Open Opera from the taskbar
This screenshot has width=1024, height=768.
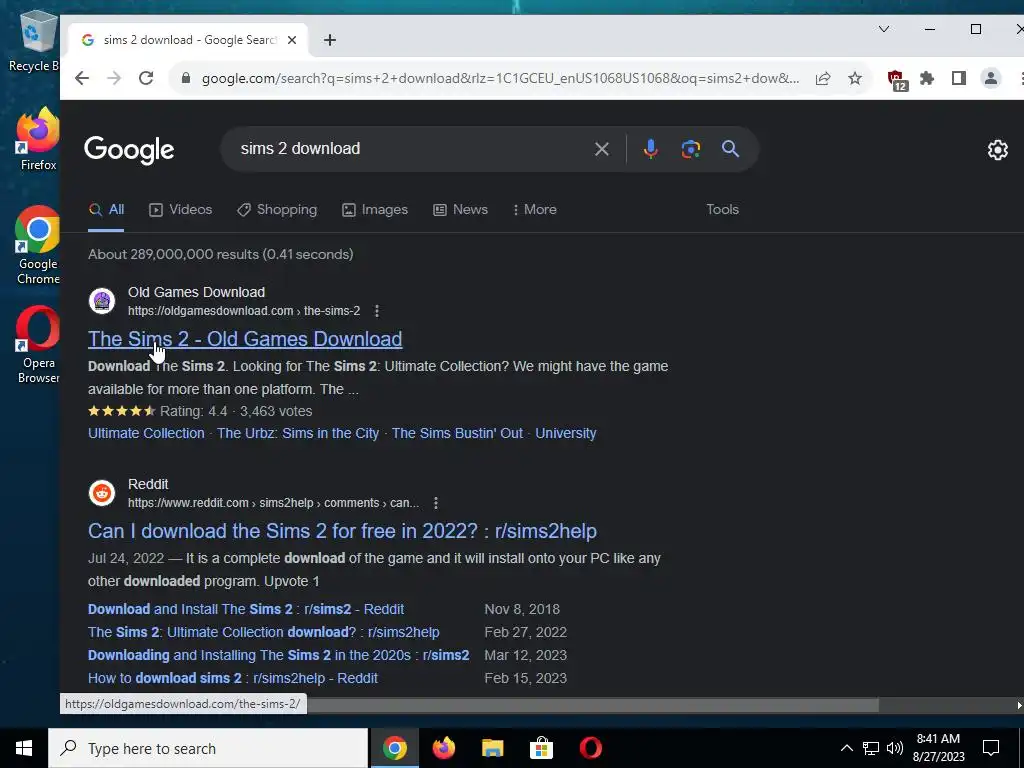coord(590,748)
